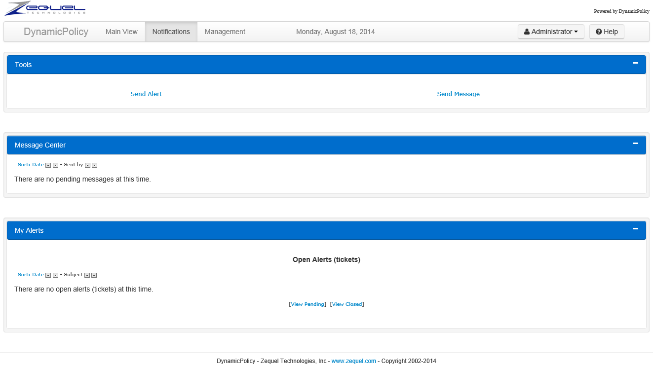Viewport: 653px width, 366px height.
Task: Click first Subject sort arrow
Action: 87,275
